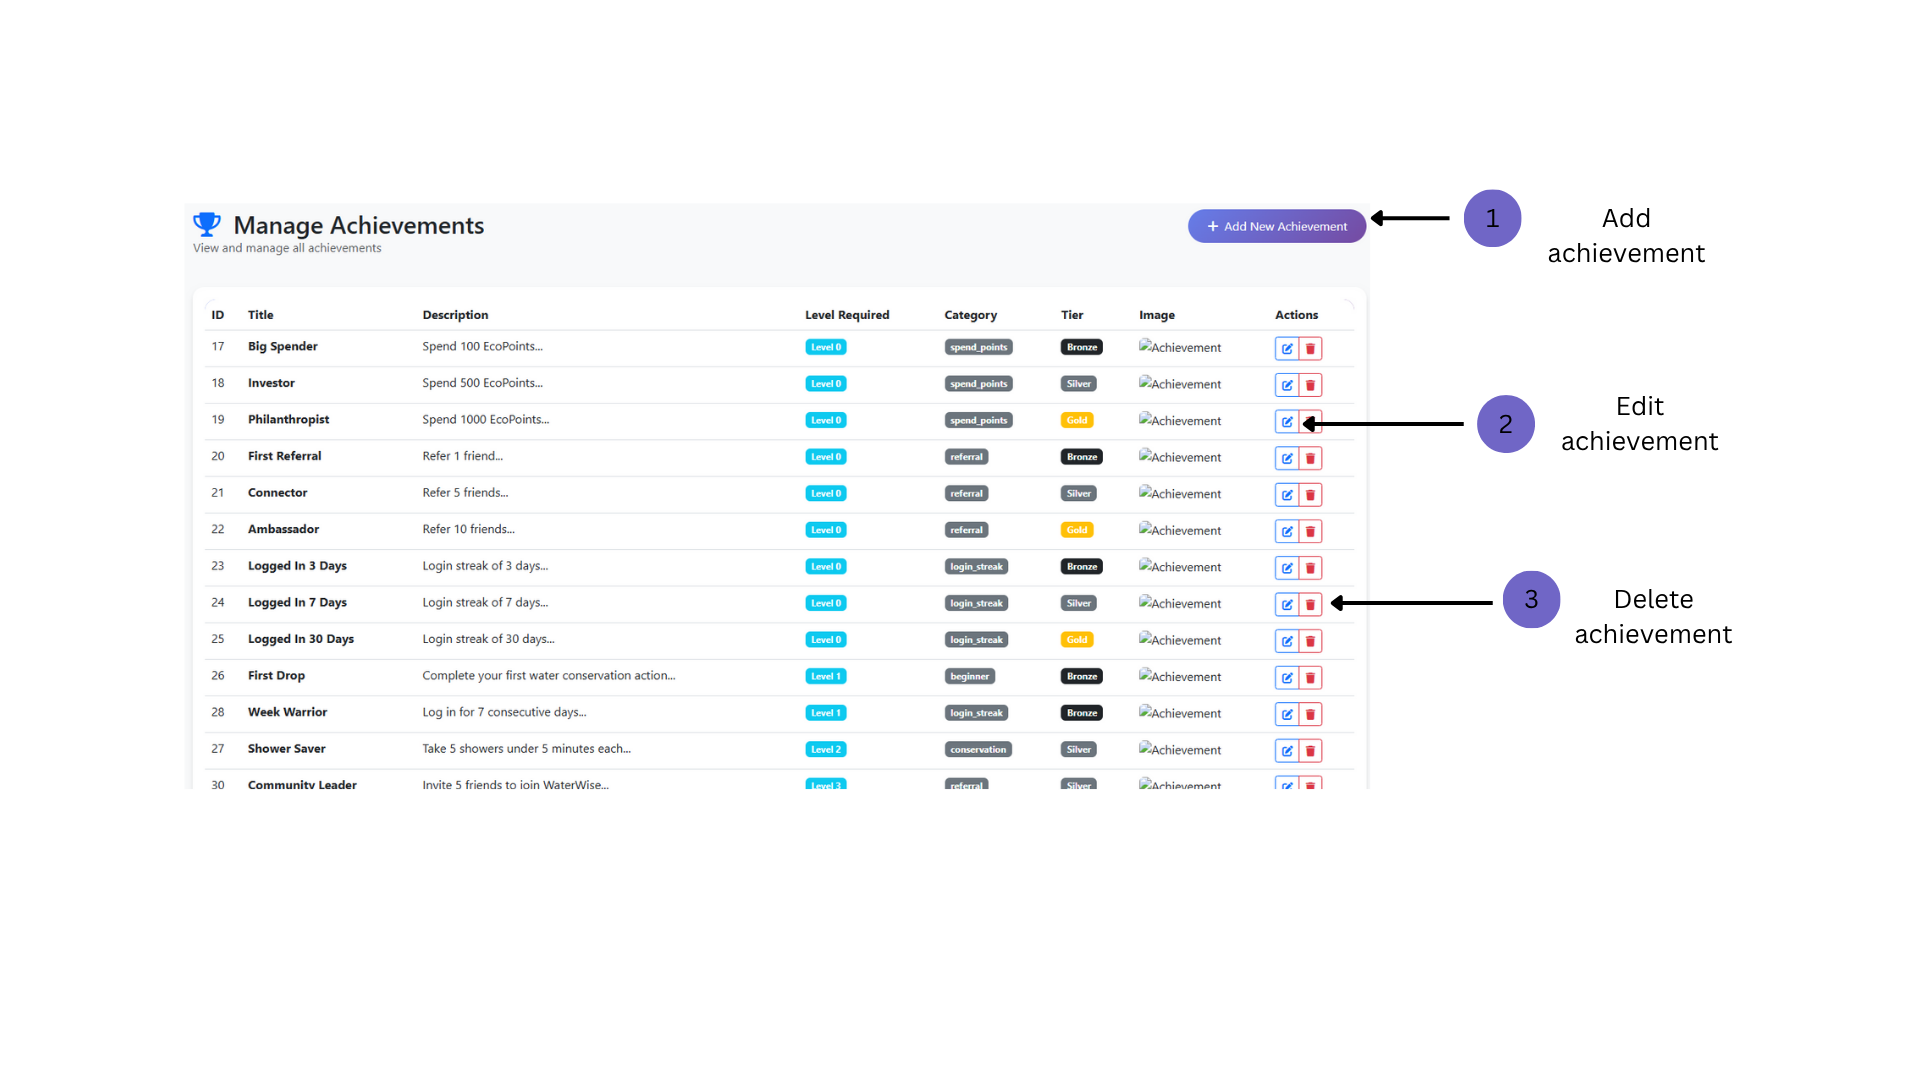
Task: Click 'Take 5 showers under 5 minutes' description
Action: 526,749
